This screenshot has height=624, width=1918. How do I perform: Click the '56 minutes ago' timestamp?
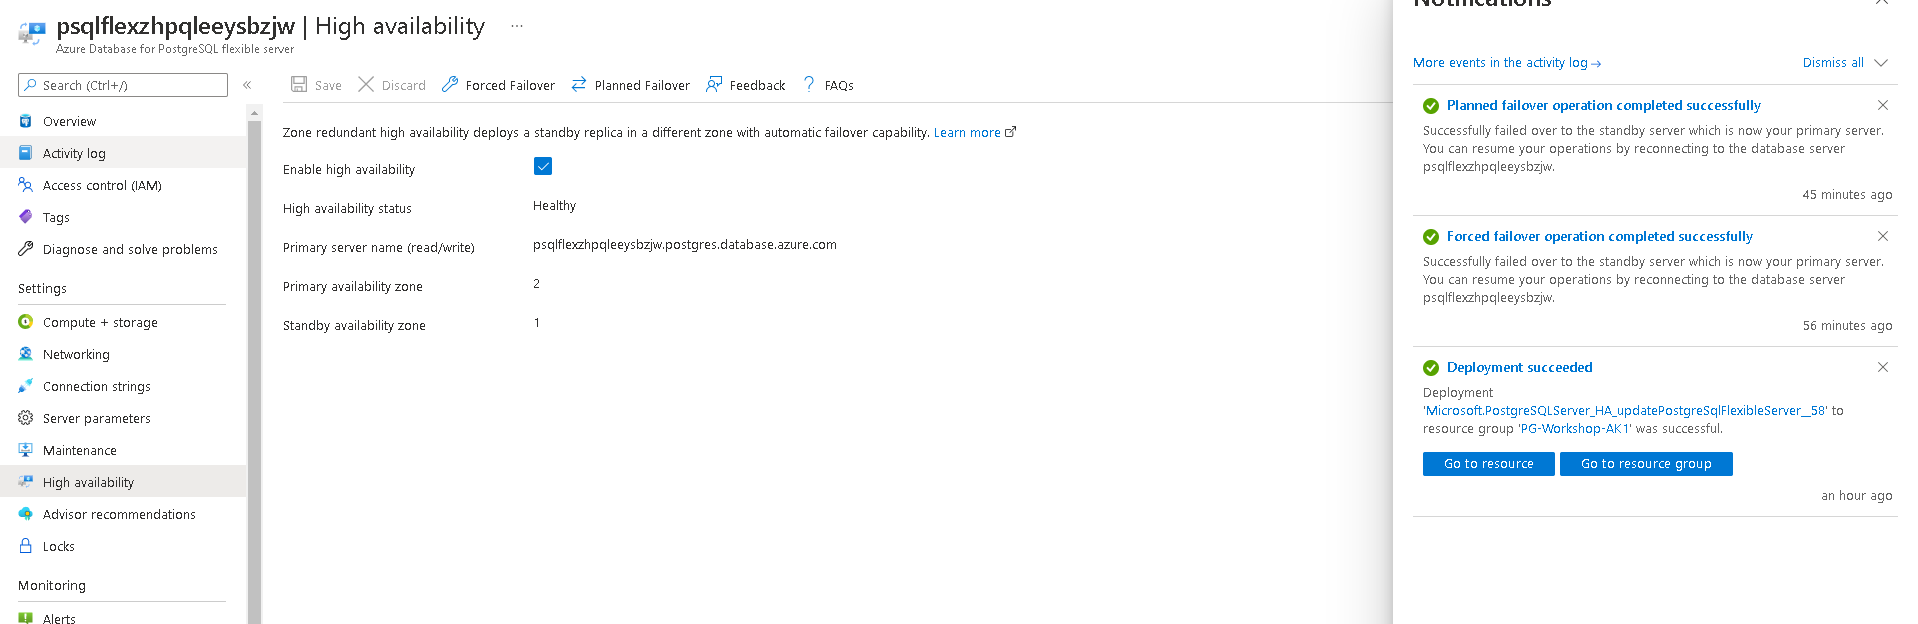(x=1847, y=325)
